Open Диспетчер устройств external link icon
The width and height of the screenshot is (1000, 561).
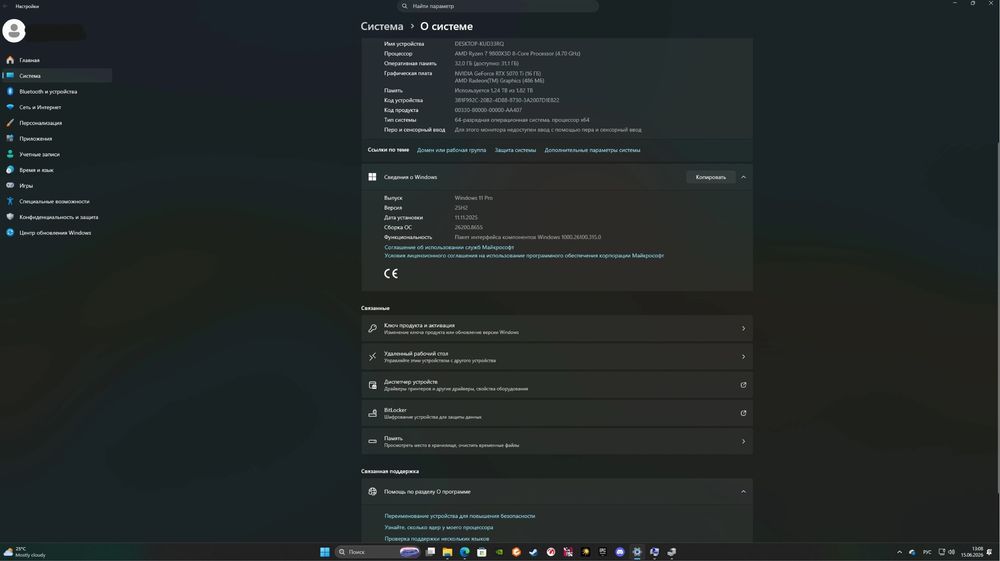(x=743, y=385)
